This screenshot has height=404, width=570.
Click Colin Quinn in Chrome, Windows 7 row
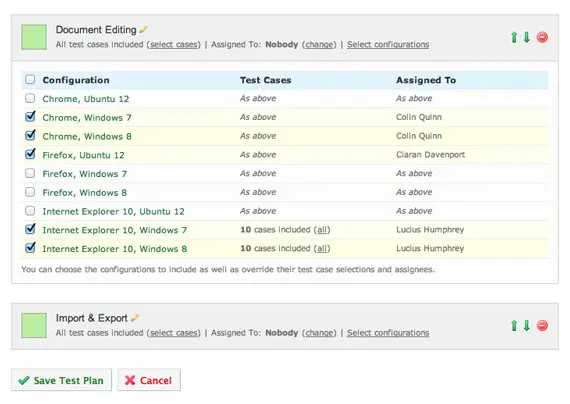click(x=419, y=117)
